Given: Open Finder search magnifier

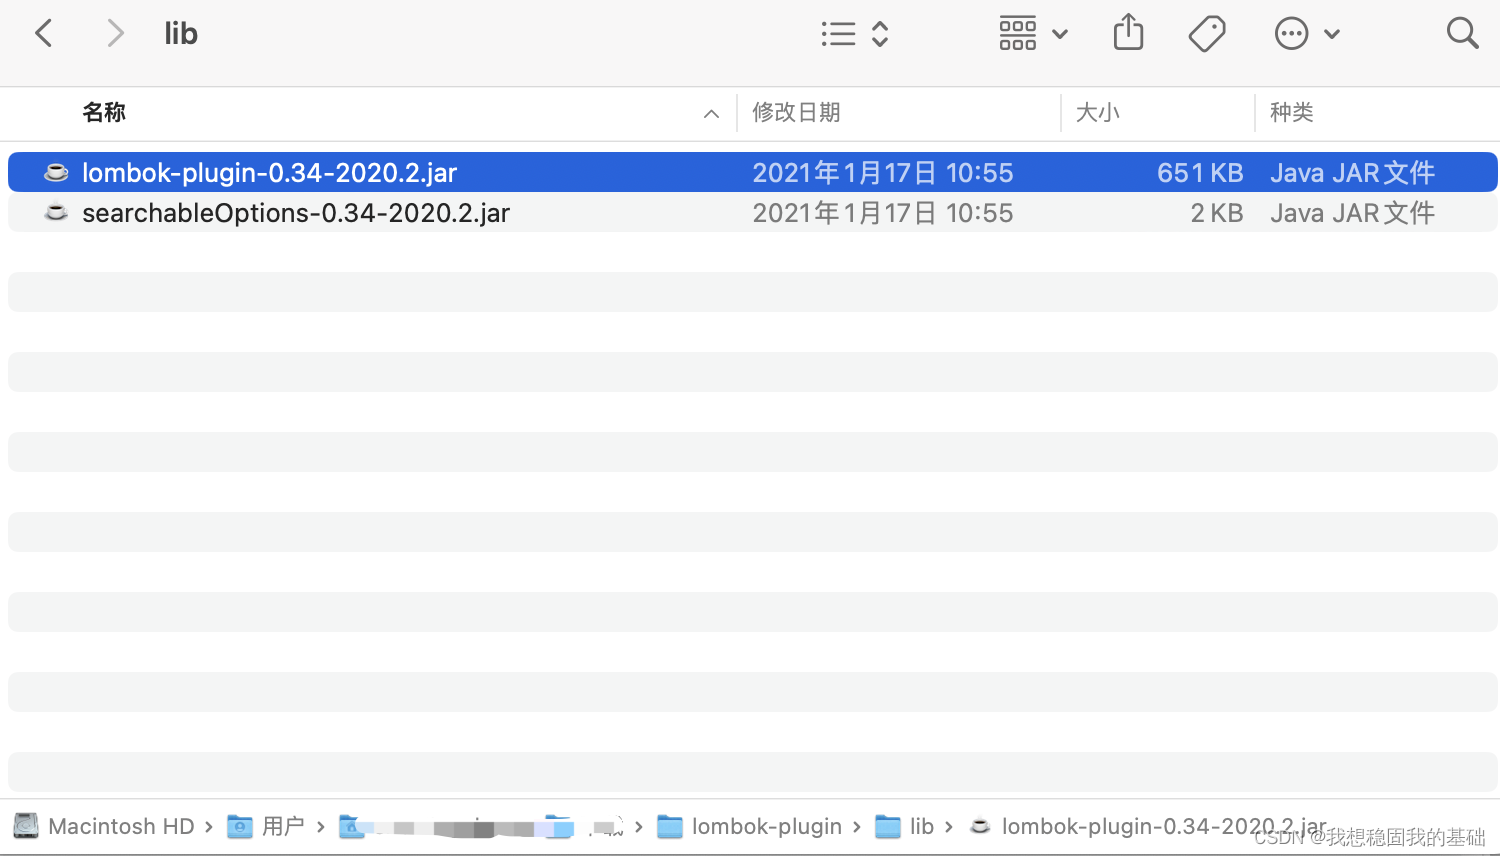Looking at the screenshot, I should [x=1462, y=33].
